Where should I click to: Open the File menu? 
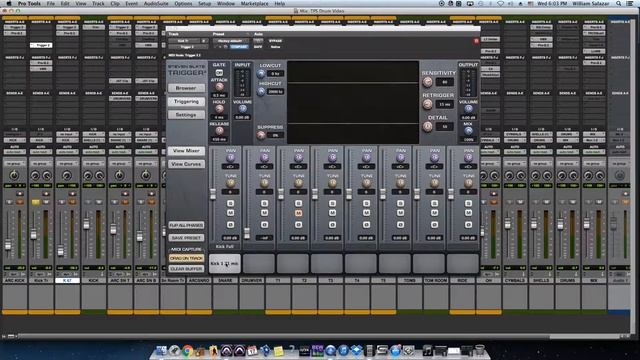point(51,3)
